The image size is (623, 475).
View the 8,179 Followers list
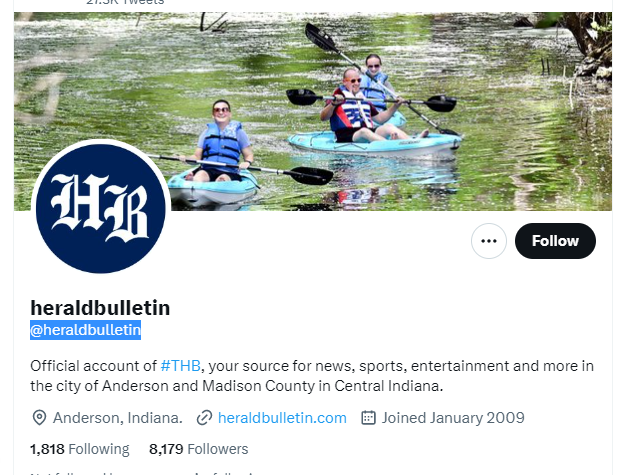click(199, 449)
